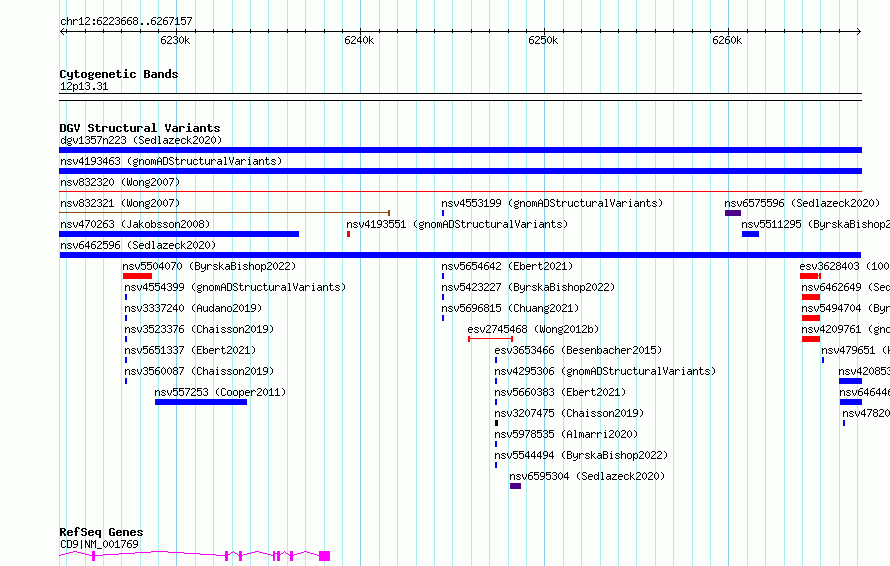
Task: Select the red esv3628403 variant bar
Action: point(810,276)
